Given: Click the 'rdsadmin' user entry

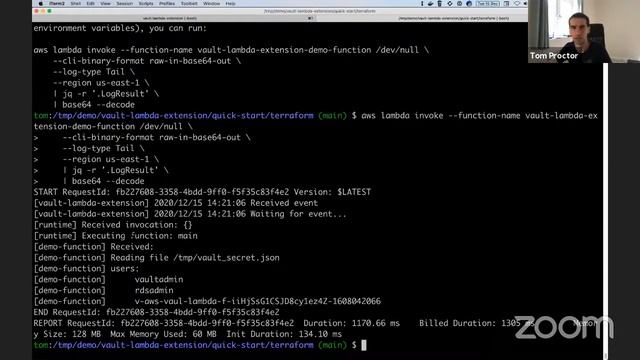Looking at the screenshot, I should [x=154, y=291].
